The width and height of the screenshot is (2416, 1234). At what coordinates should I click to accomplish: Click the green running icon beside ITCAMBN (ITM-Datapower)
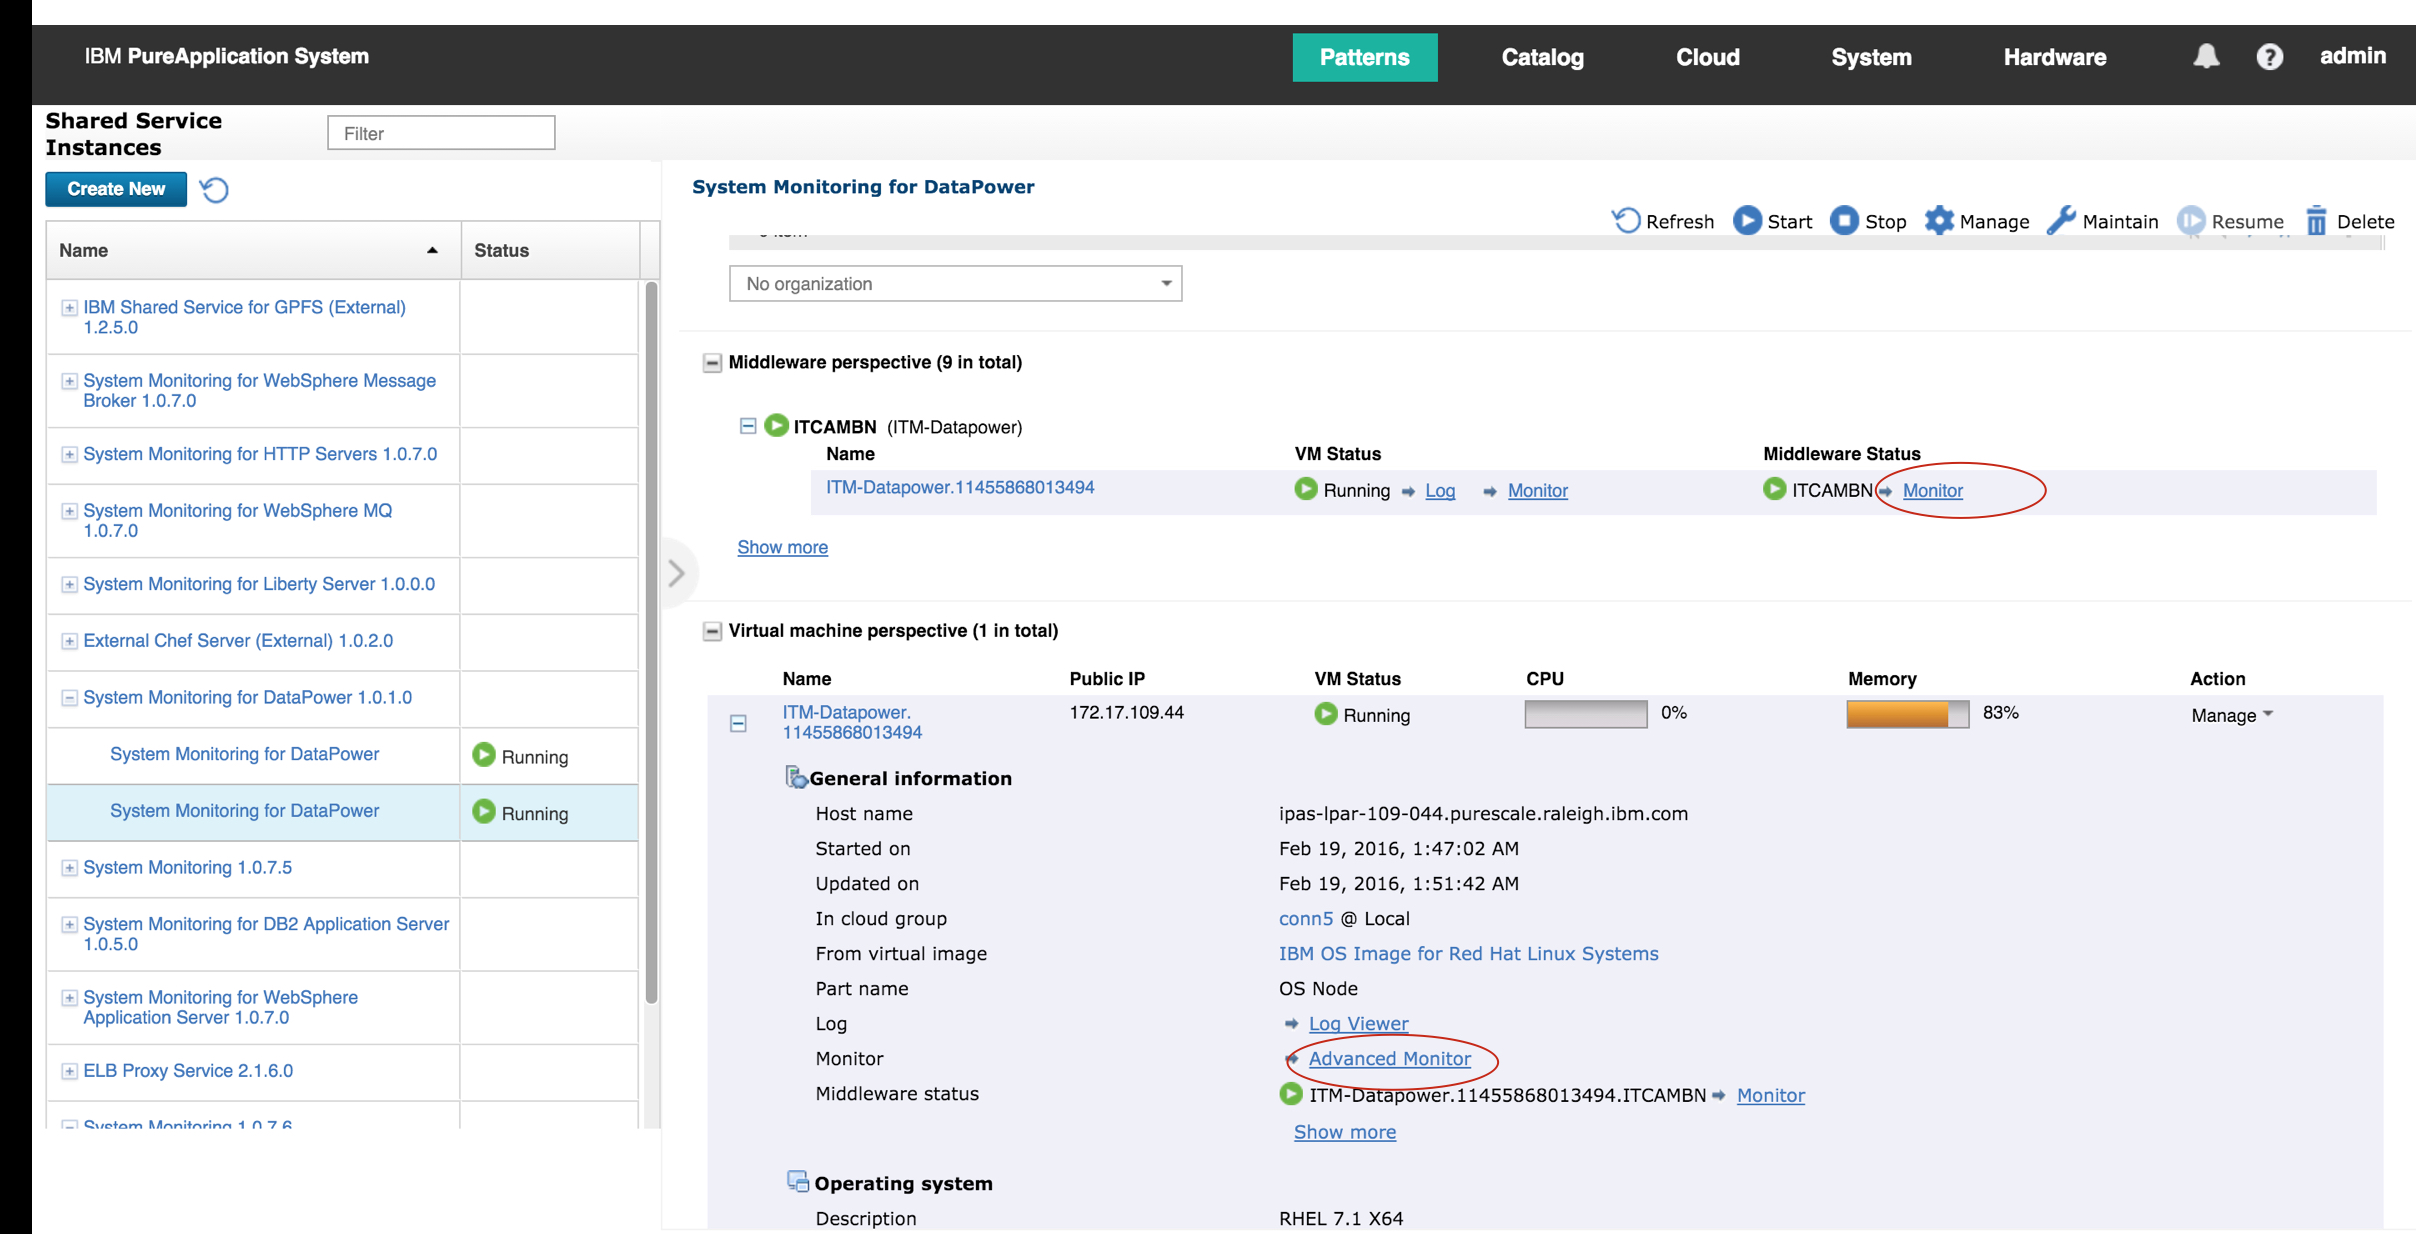click(776, 426)
